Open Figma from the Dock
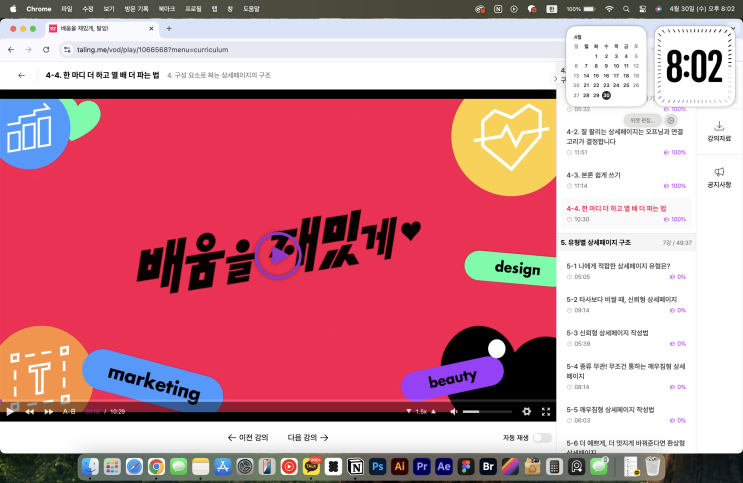 466,467
